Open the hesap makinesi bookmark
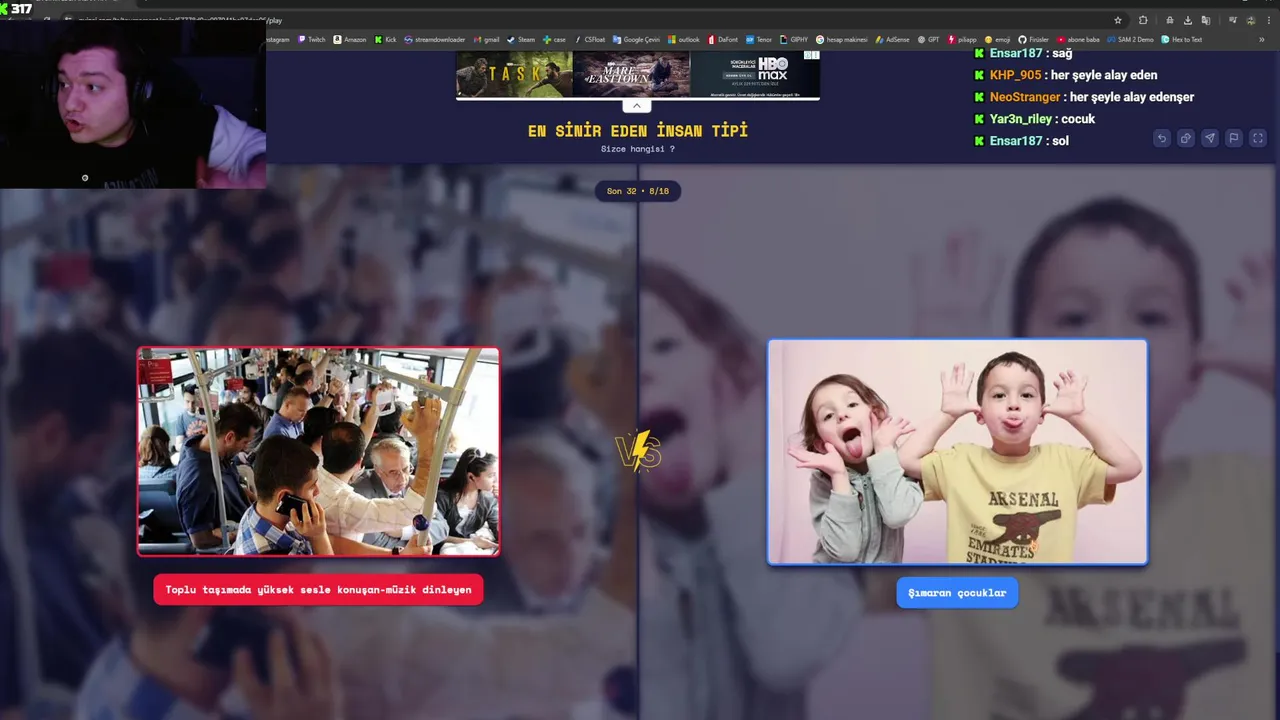This screenshot has height=720, width=1280. [x=841, y=40]
